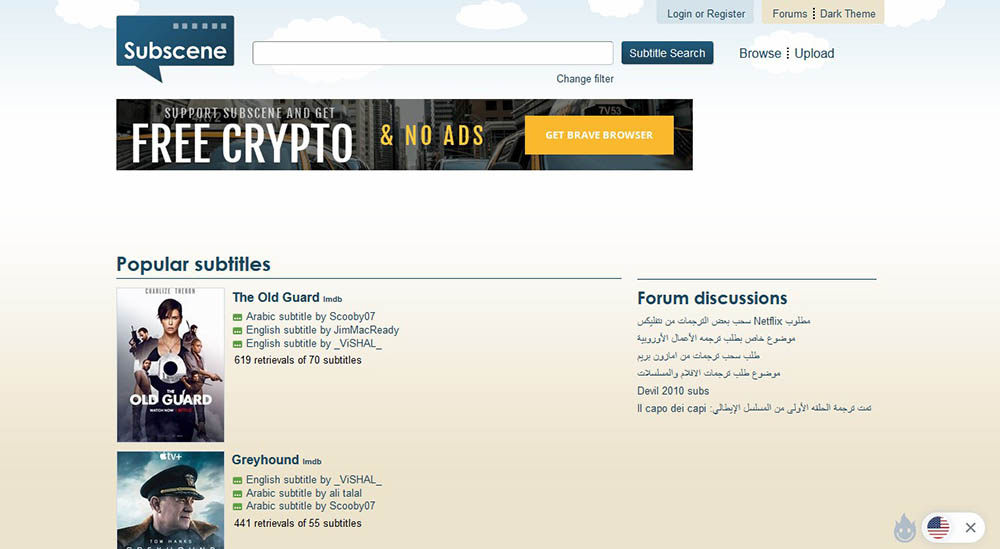The image size is (1000, 549).
Task: Open the Browse menu
Action: (759, 54)
